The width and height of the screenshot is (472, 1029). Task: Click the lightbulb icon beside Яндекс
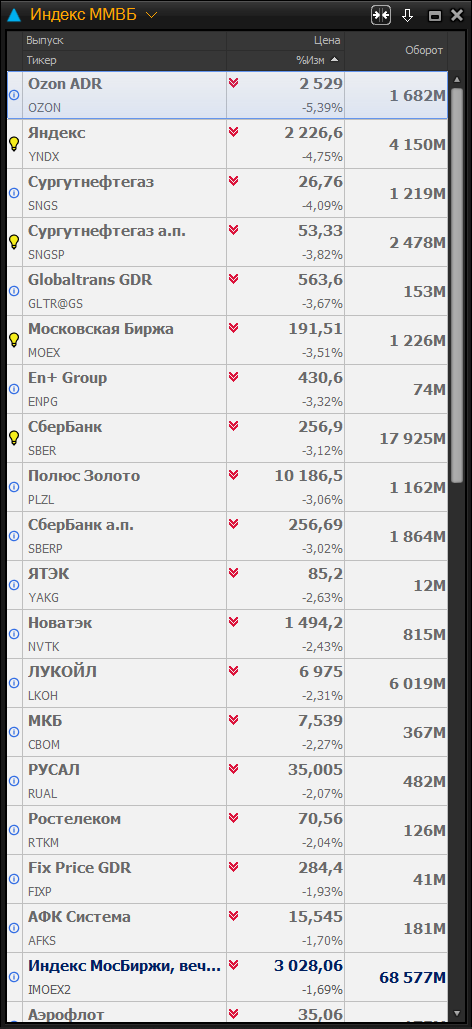pos(14,144)
